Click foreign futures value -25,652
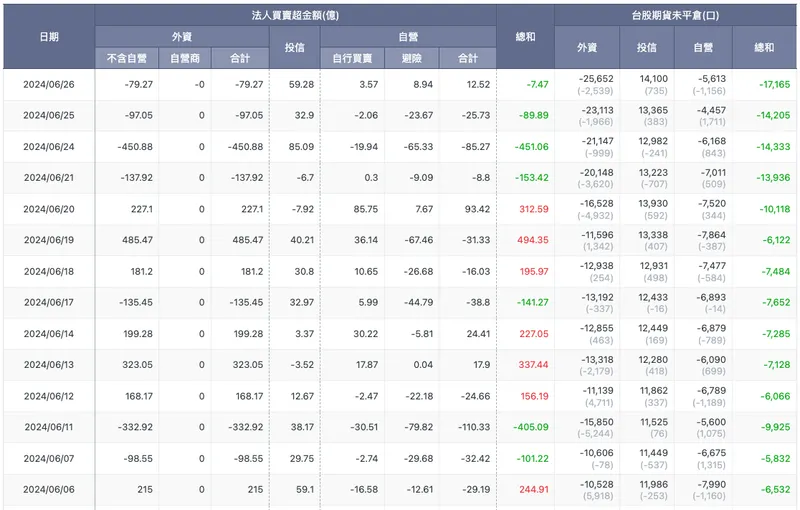Viewport: 800px width, 510px height. click(596, 79)
